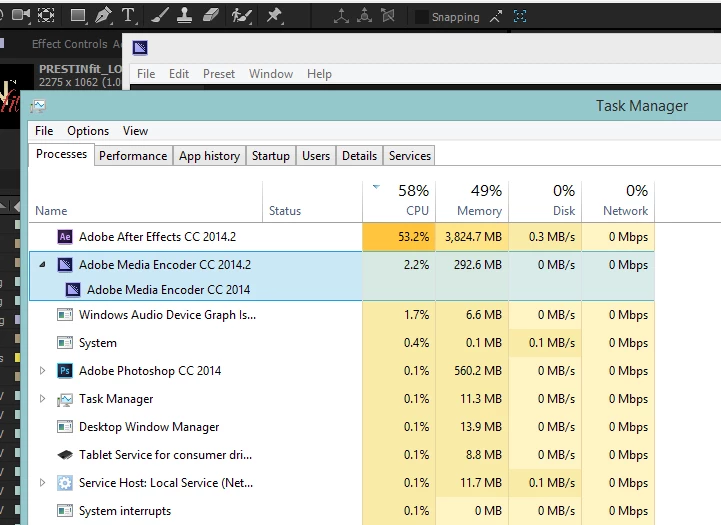Select the Windows Audio Device Graph process
This screenshot has height=525, width=721.
coord(342,315)
